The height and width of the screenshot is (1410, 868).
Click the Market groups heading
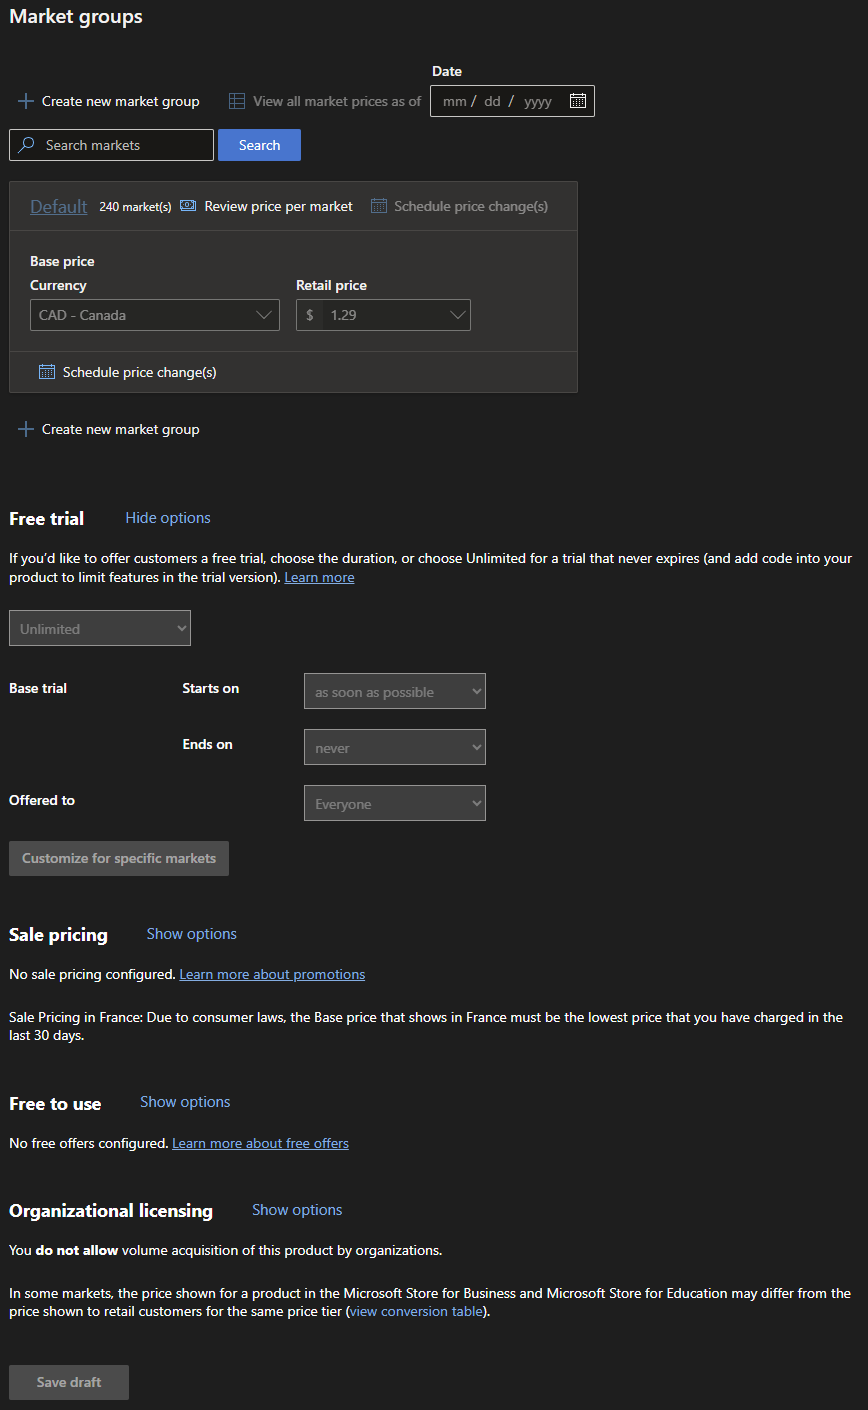point(76,17)
